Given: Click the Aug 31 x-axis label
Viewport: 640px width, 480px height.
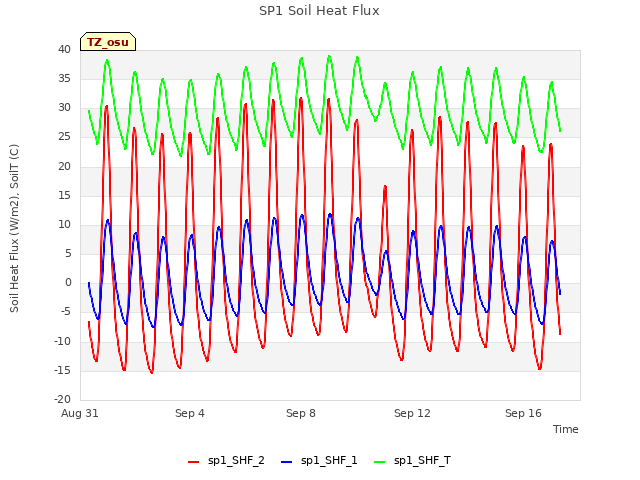Looking at the screenshot, I should 80,413.
